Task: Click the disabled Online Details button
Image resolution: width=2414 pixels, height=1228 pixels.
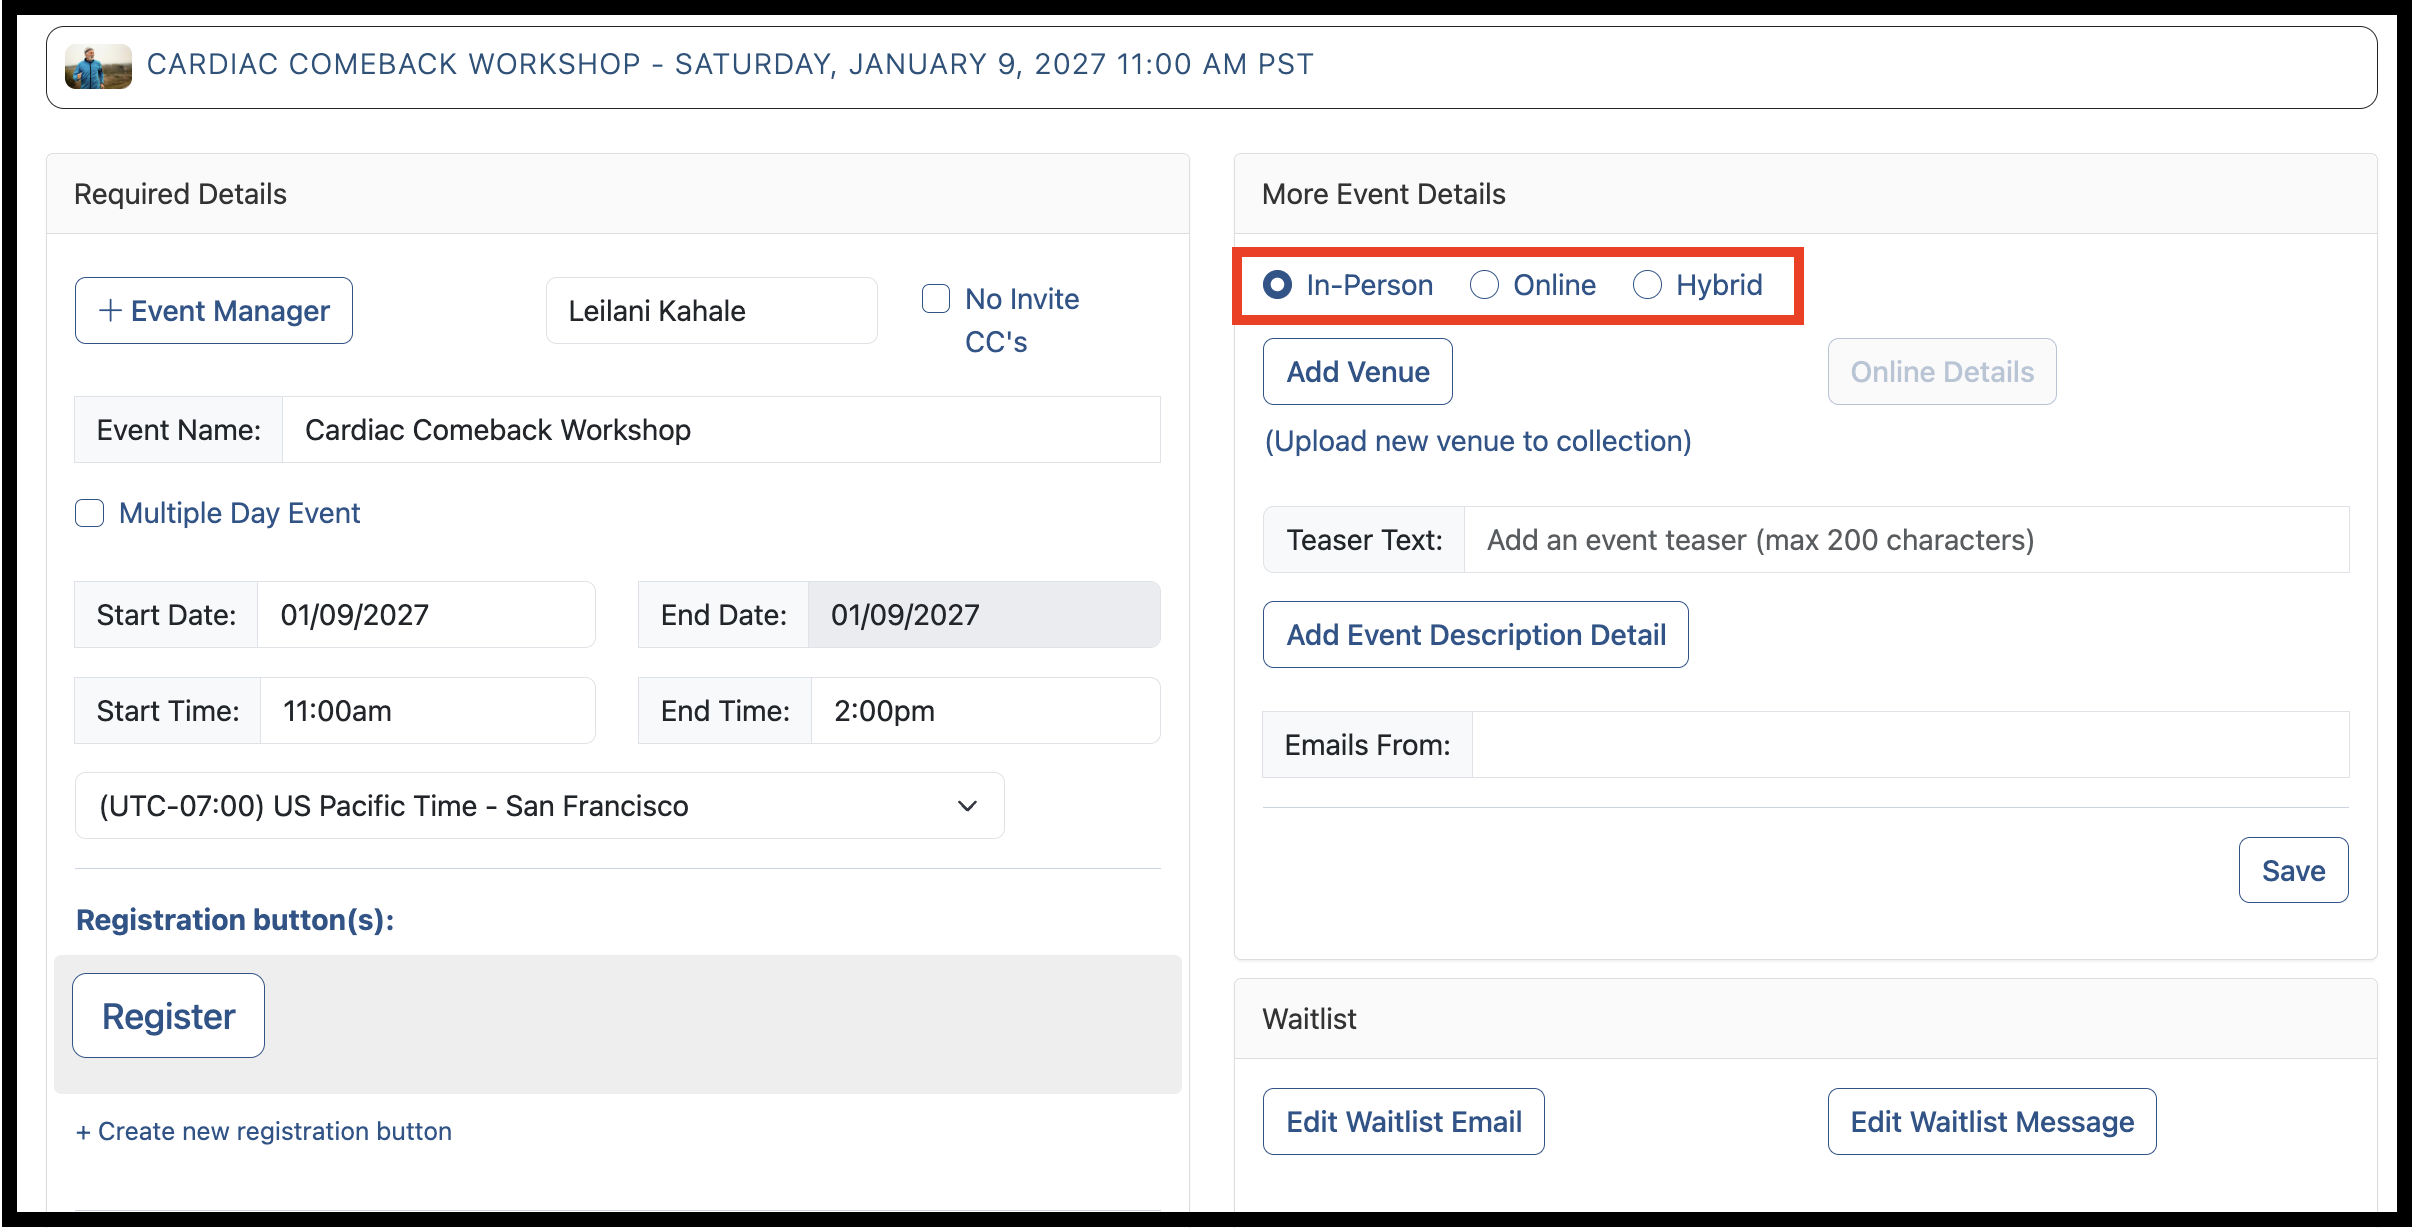Action: [x=1942, y=372]
